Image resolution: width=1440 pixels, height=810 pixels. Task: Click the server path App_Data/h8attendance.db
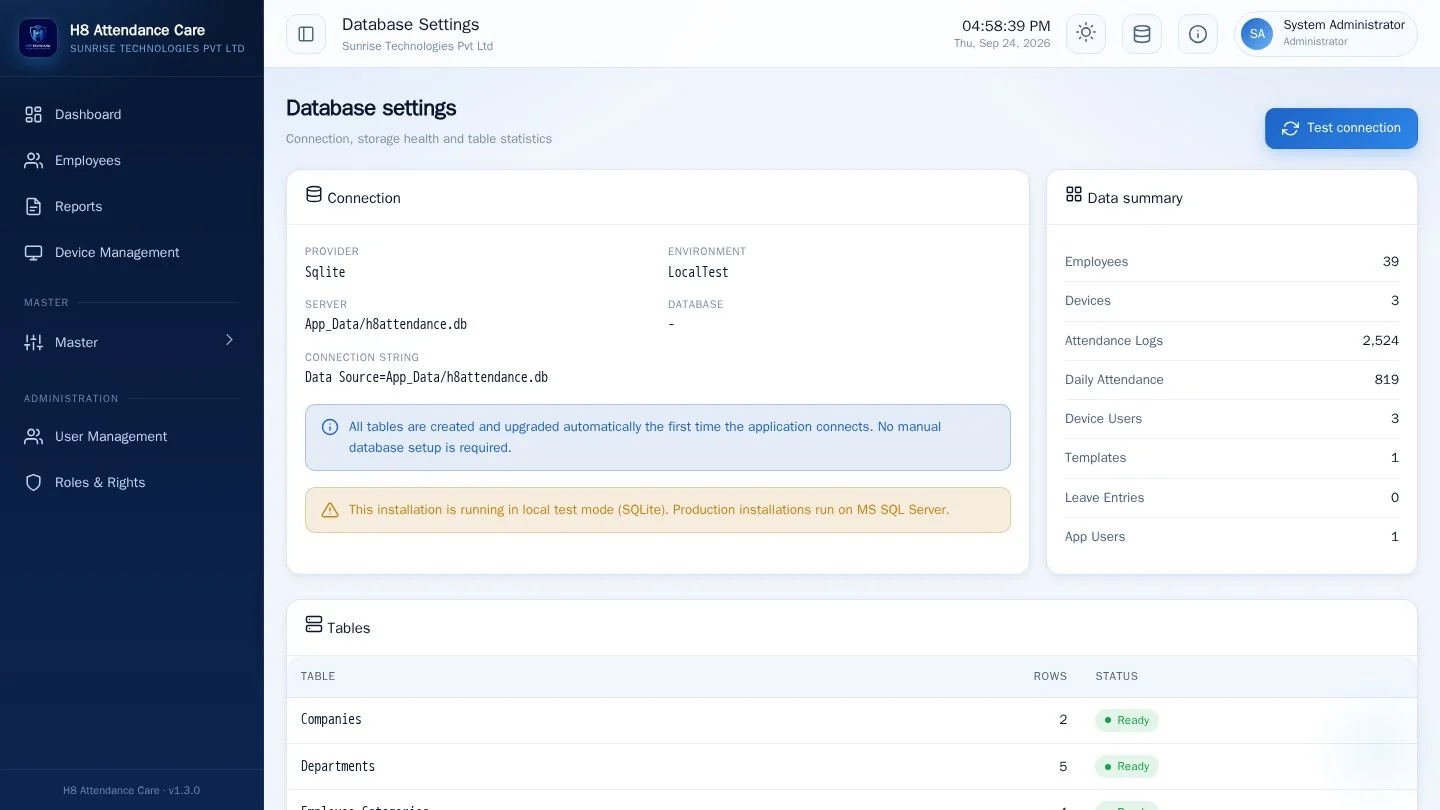click(386, 324)
